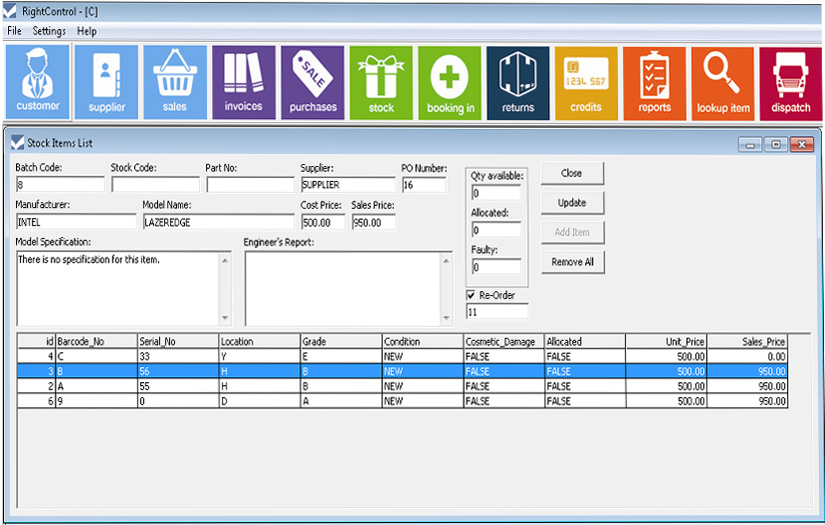Click Model Specification scrollbar up arrow
This screenshot has height=525, width=825.
(225, 260)
